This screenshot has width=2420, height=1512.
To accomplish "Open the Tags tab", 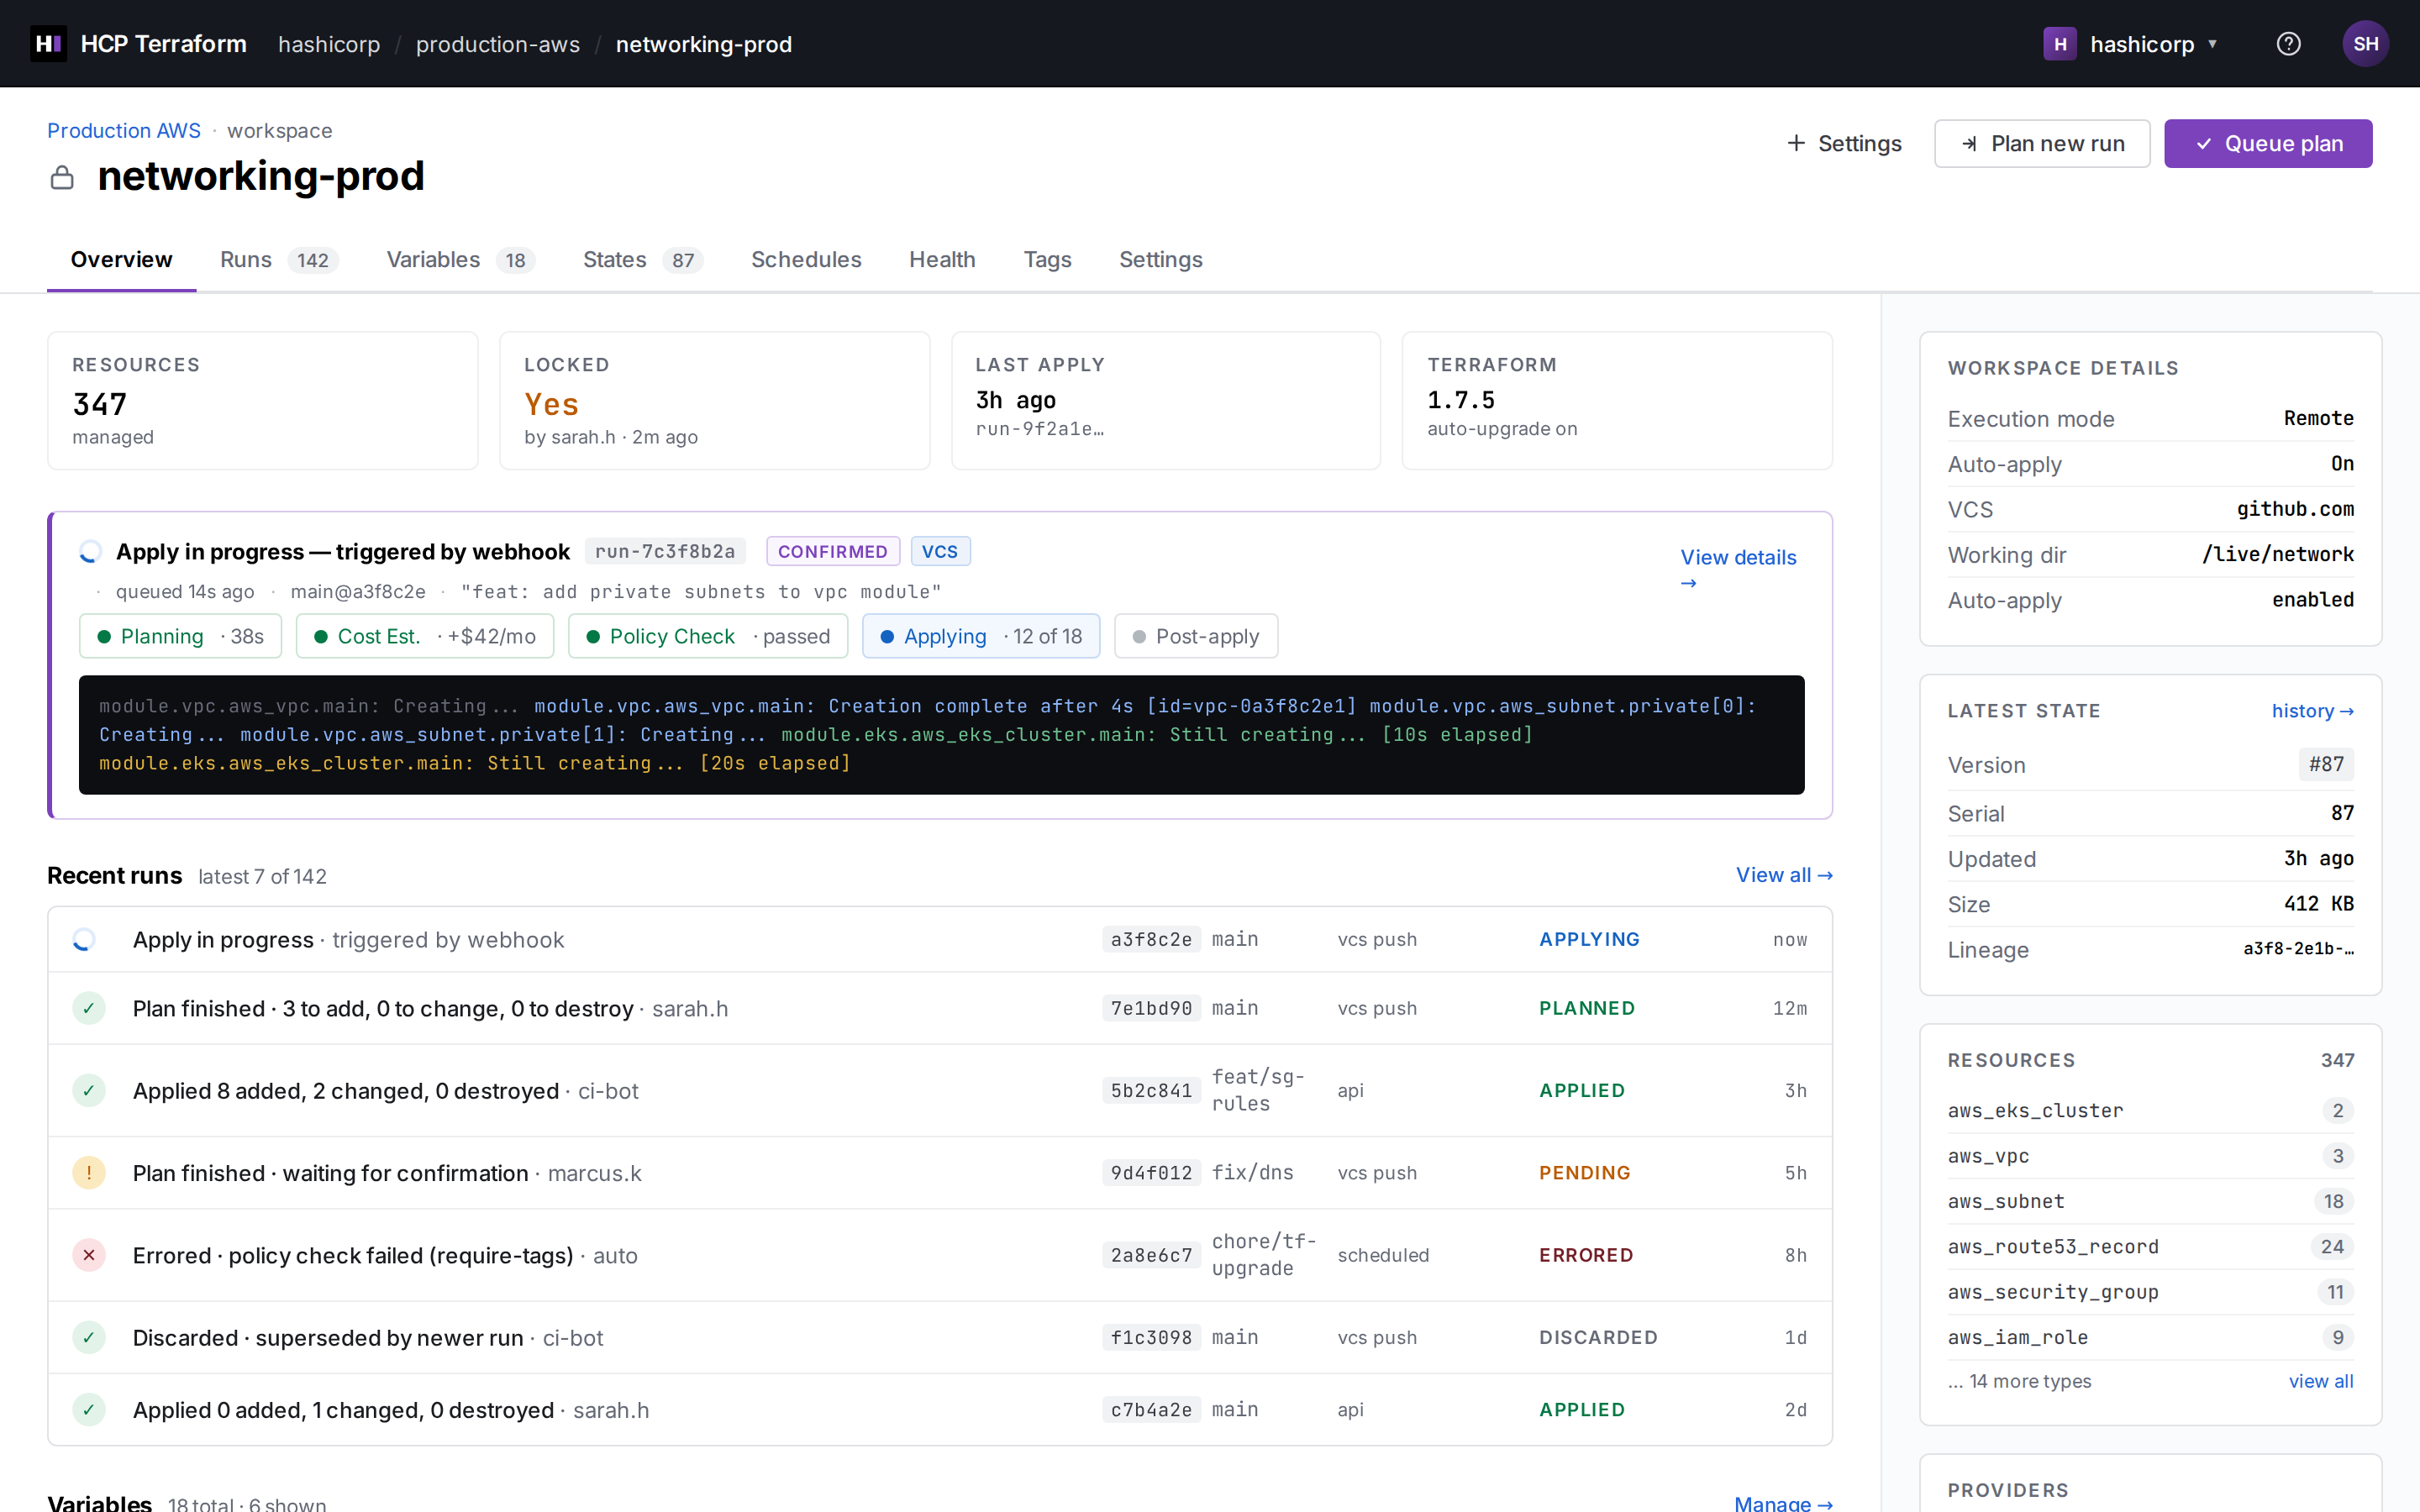I will (x=1047, y=260).
